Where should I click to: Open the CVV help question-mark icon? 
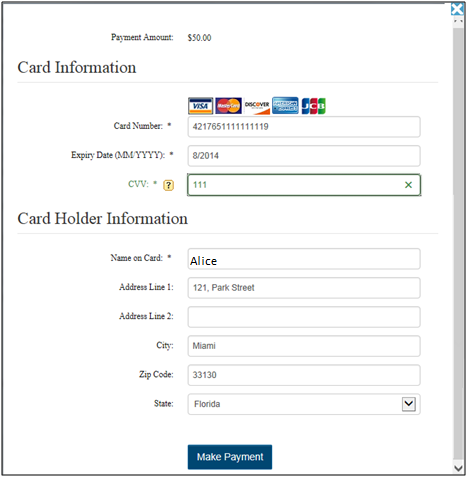click(168, 185)
